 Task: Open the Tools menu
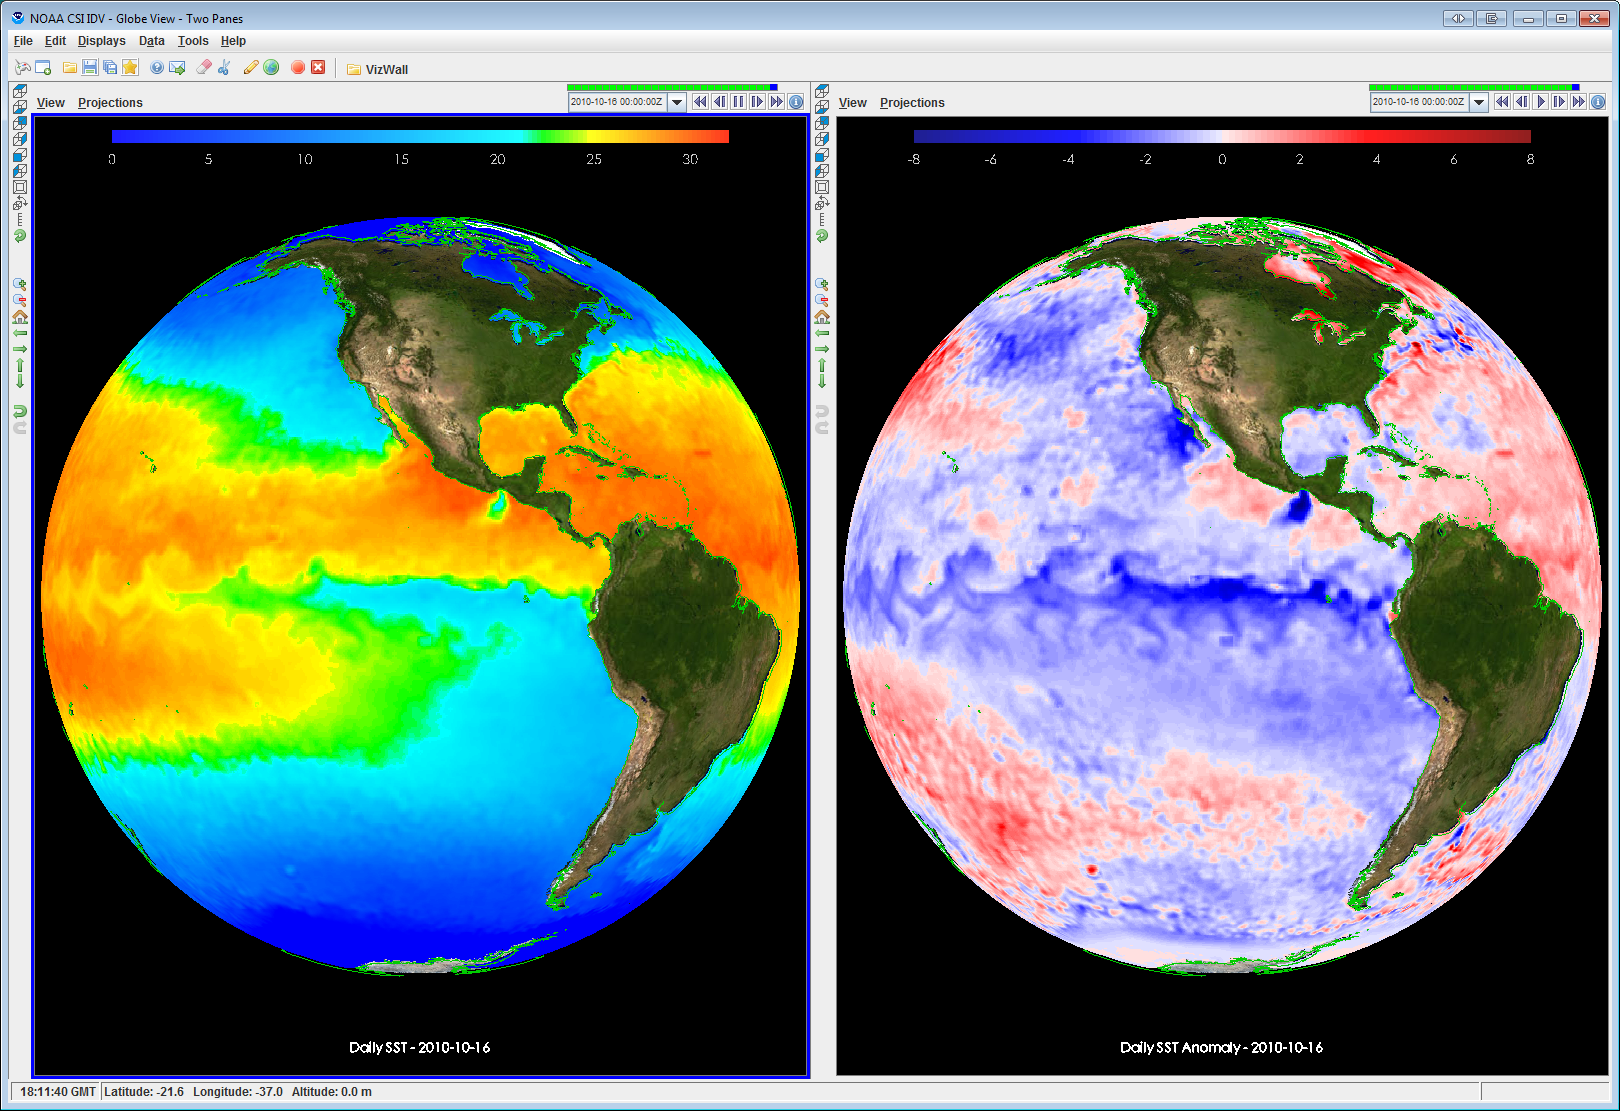(x=193, y=41)
